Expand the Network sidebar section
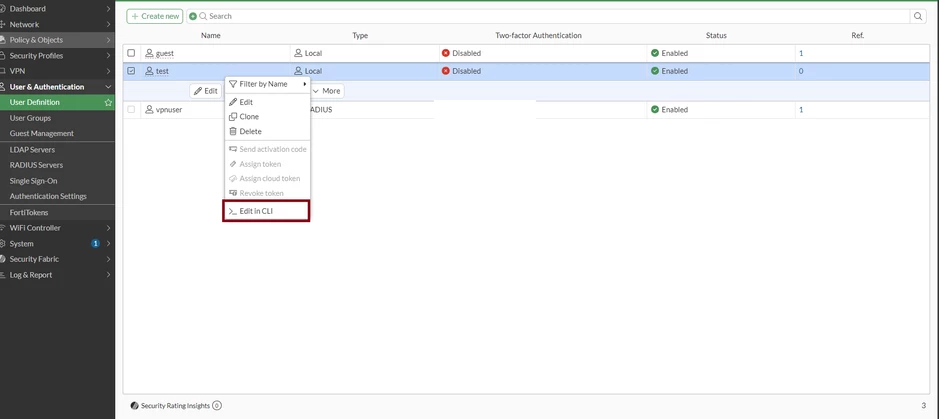Viewport: 939px width, 419px height. point(57,25)
